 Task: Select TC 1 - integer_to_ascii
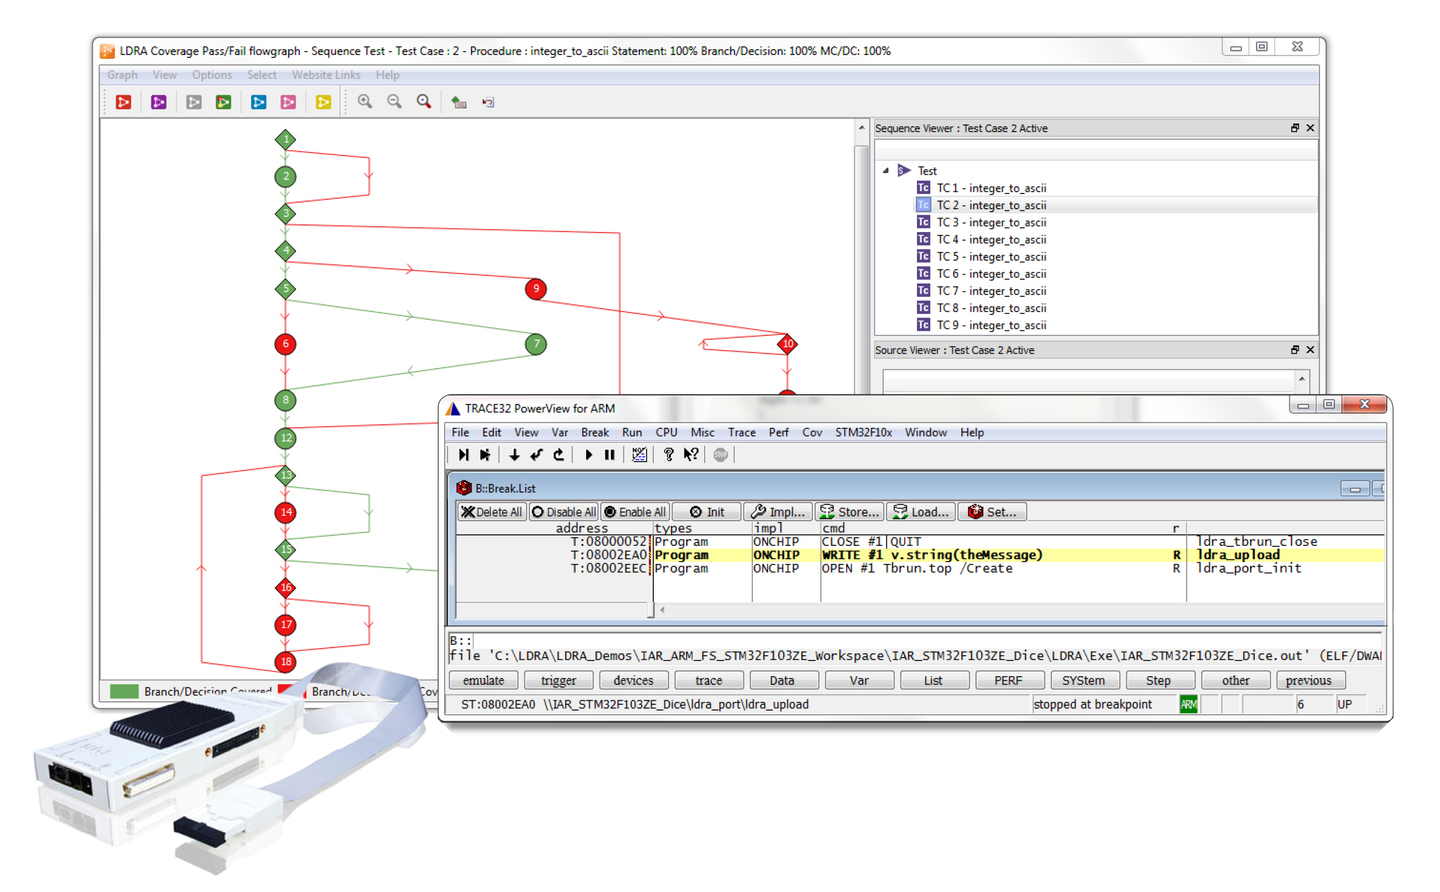[x=991, y=188]
